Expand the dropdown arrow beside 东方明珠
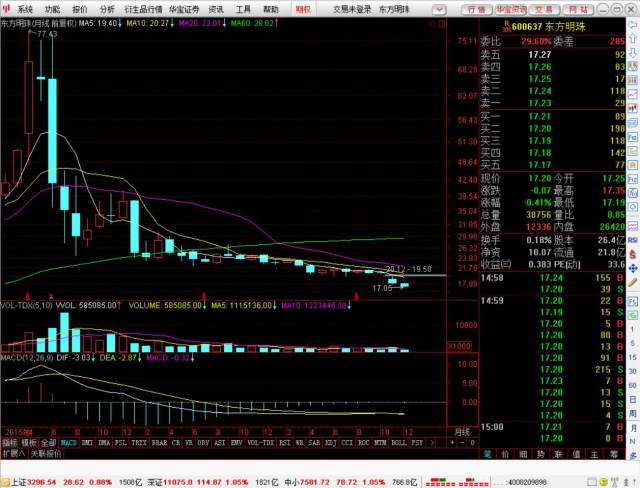640x488 pixels. point(439,9)
